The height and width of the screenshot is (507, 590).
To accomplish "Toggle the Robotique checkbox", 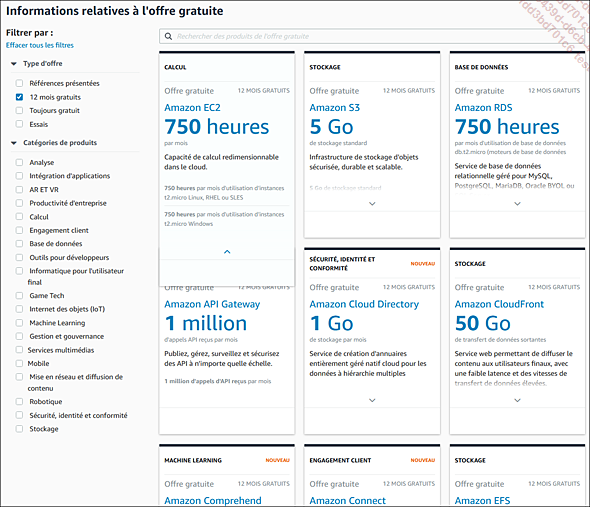I will pos(19,402).
